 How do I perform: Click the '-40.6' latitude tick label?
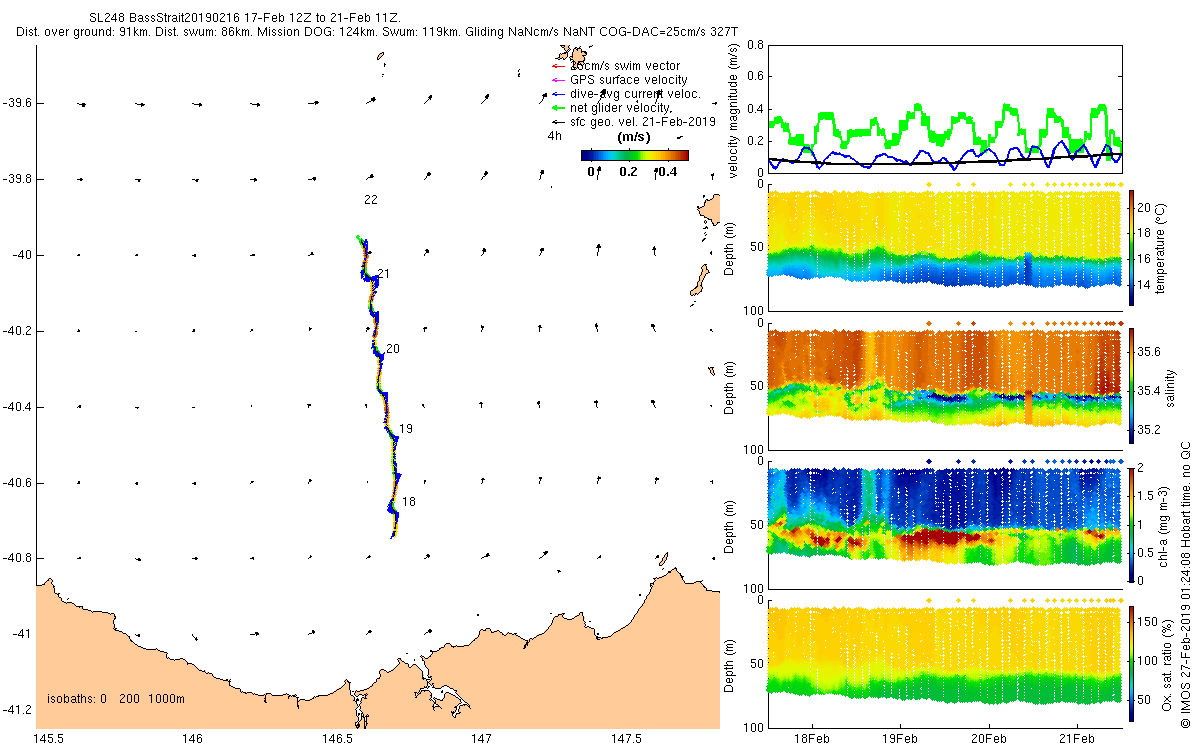[x=17, y=482]
